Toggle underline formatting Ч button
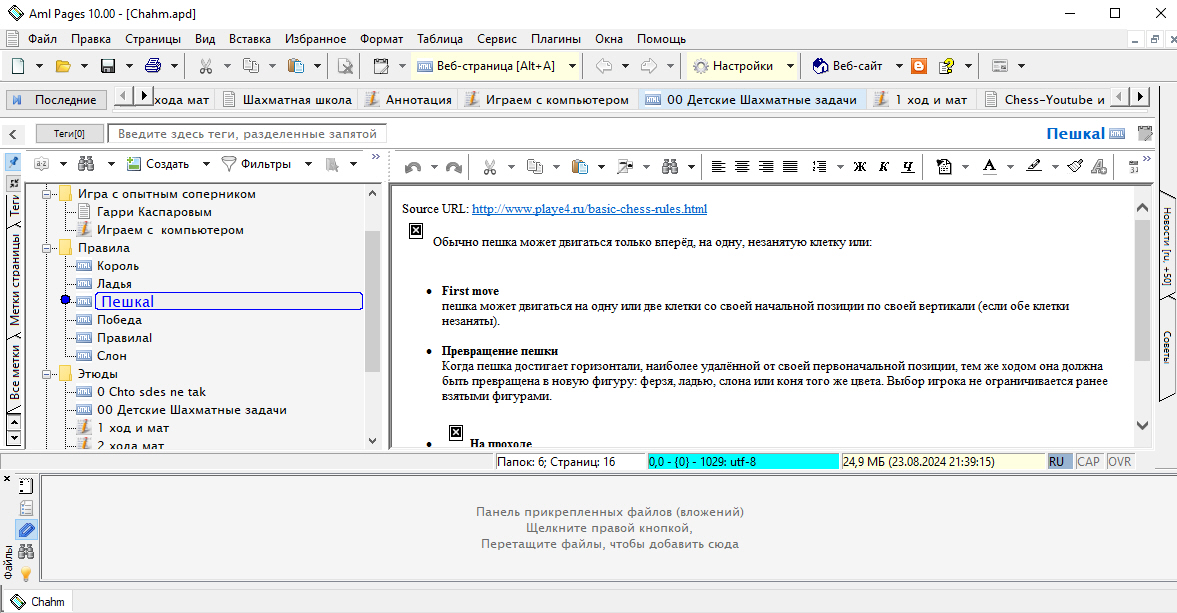The height and width of the screenshot is (613, 1177). pyautogui.click(x=908, y=167)
